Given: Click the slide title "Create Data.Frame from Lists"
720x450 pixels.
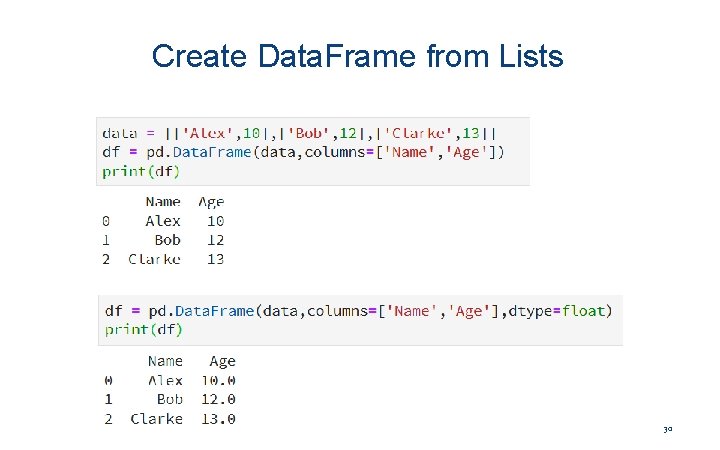Looking at the screenshot, I should pos(357,56).
